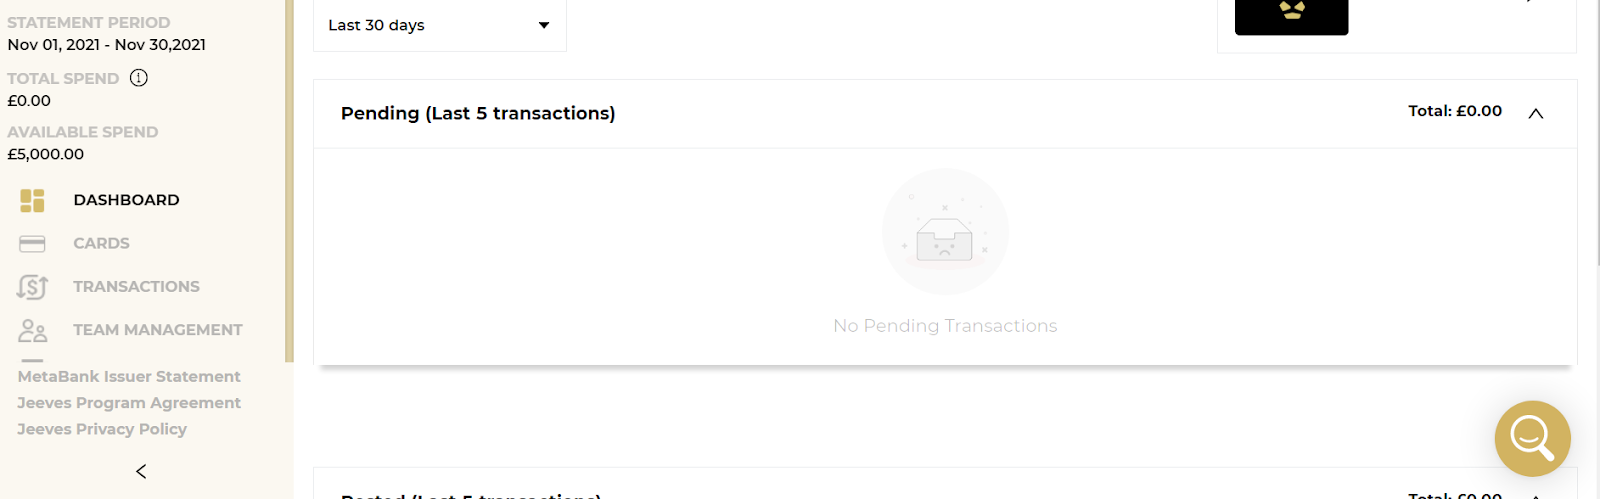Navigate to the Team Management label

pyautogui.click(x=157, y=330)
